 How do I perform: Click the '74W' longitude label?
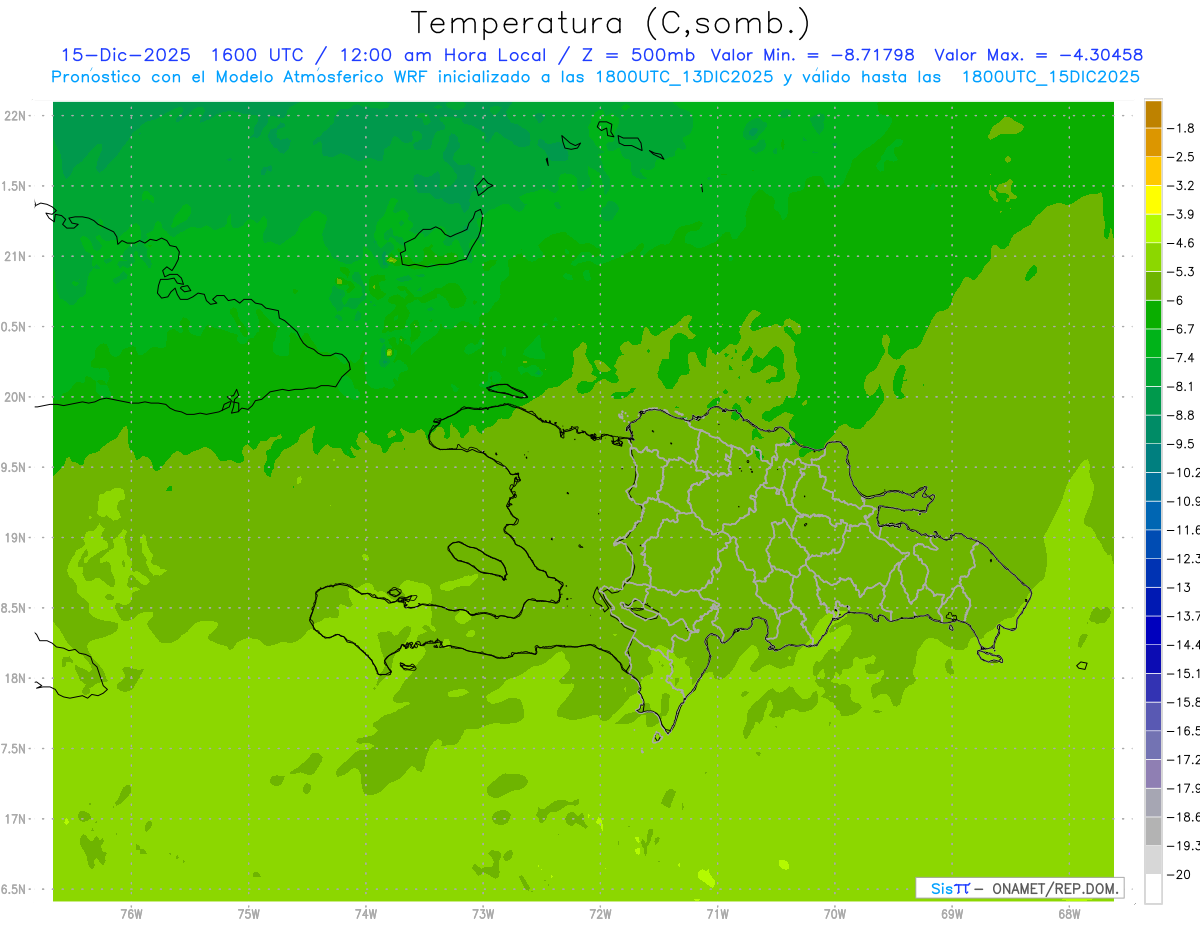(x=366, y=914)
